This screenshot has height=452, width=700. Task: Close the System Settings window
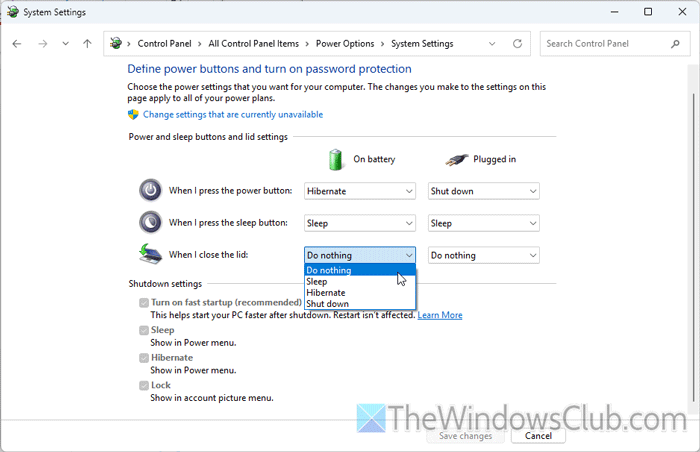682,12
